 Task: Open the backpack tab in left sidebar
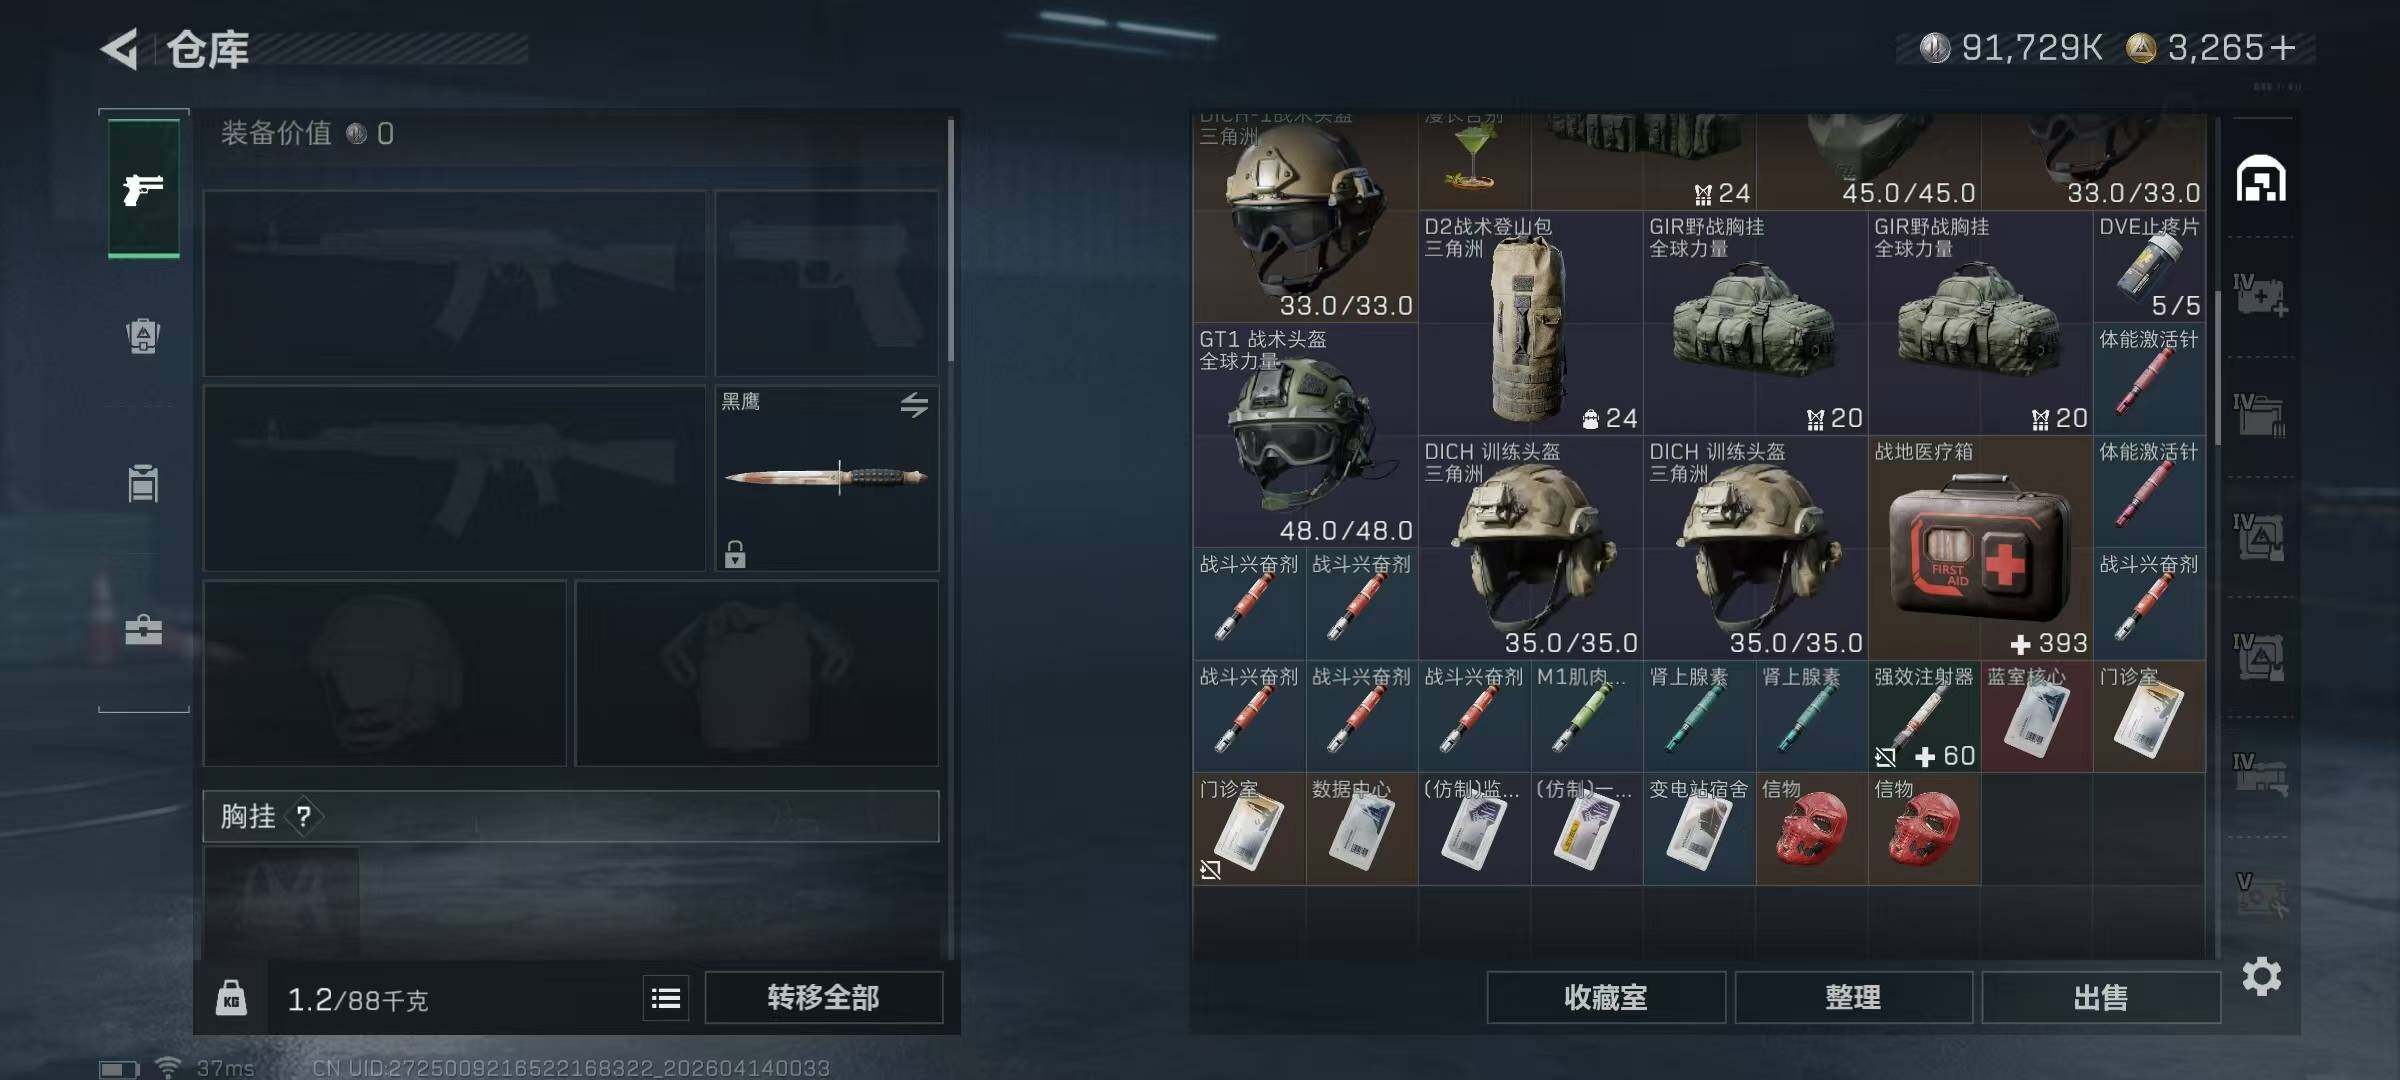[x=143, y=336]
